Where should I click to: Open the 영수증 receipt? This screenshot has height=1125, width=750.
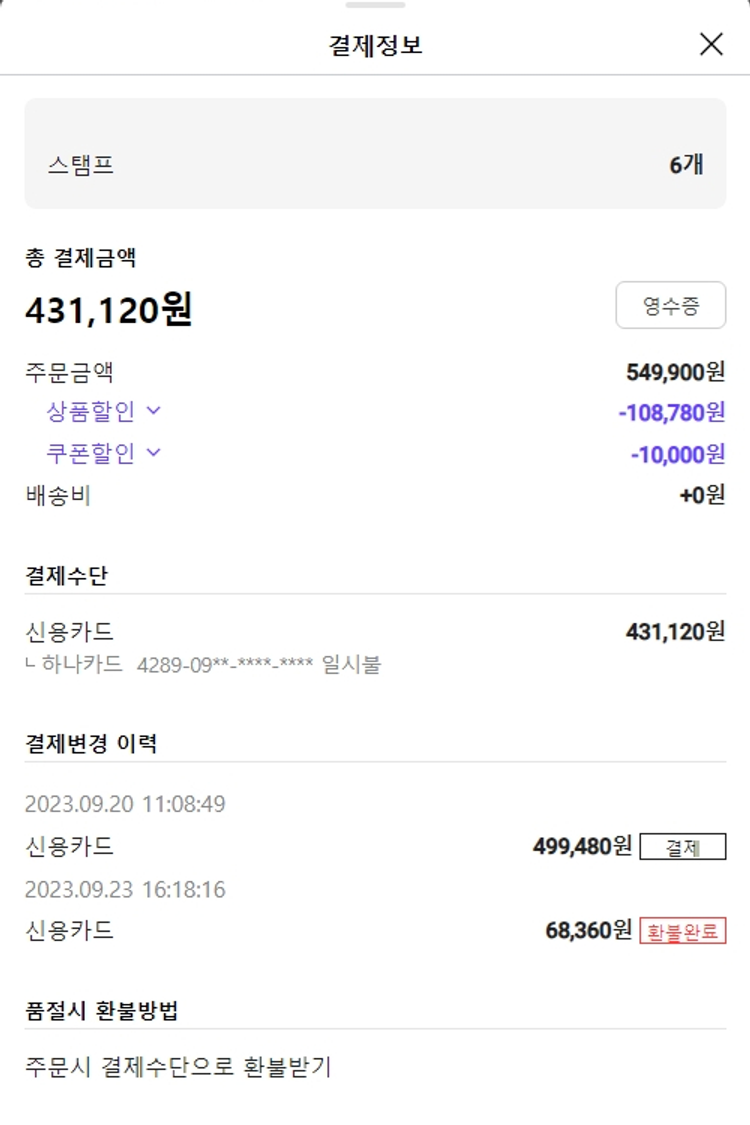click(x=670, y=306)
